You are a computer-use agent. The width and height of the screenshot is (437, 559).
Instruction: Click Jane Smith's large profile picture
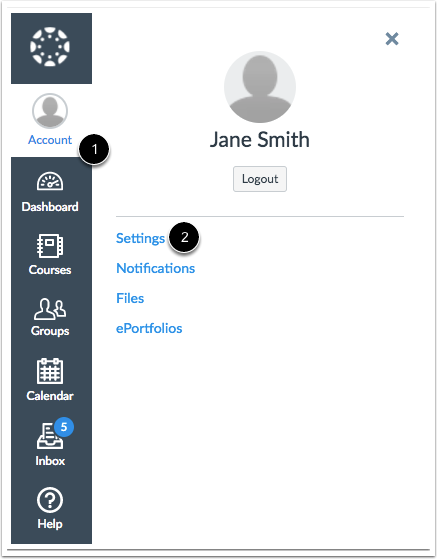[x=260, y=87]
